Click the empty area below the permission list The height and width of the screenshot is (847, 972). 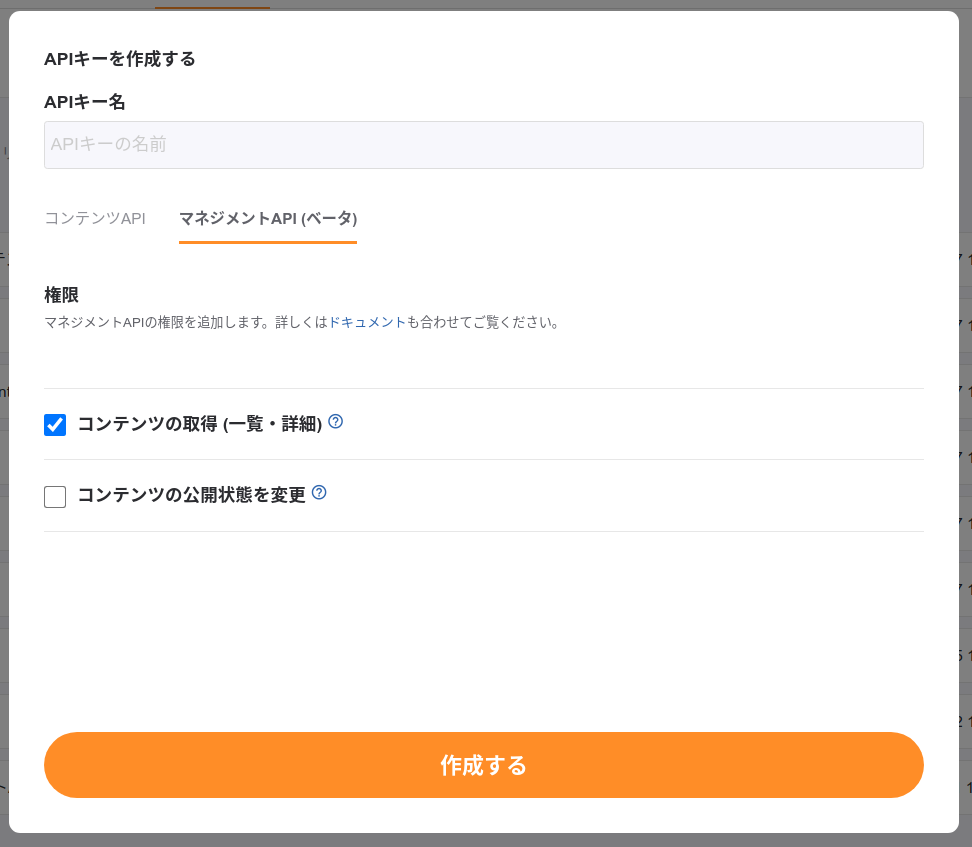click(483, 630)
